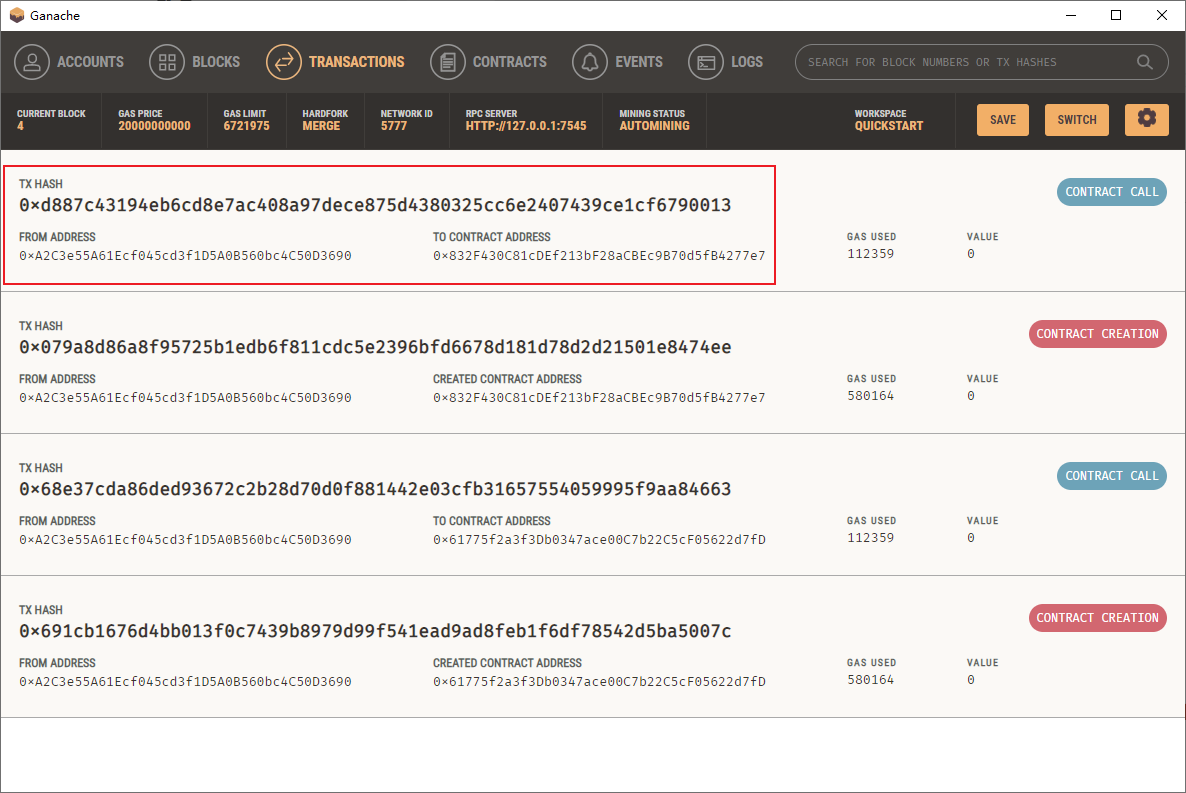Click from address in the 0x68e37 transaction
This screenshot has width=1186, height=793.
click(185, 540)
